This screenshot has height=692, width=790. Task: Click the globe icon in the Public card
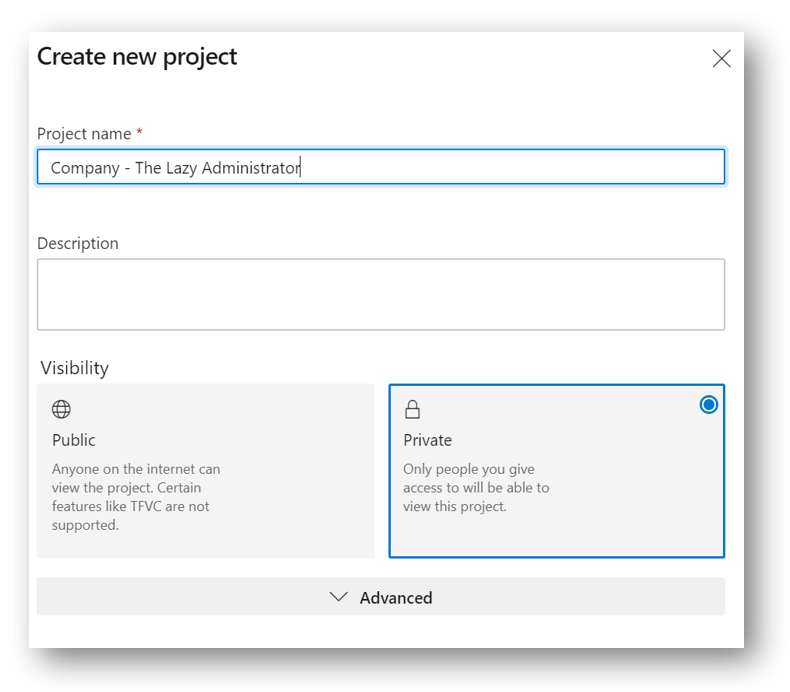tap(61, 409)
